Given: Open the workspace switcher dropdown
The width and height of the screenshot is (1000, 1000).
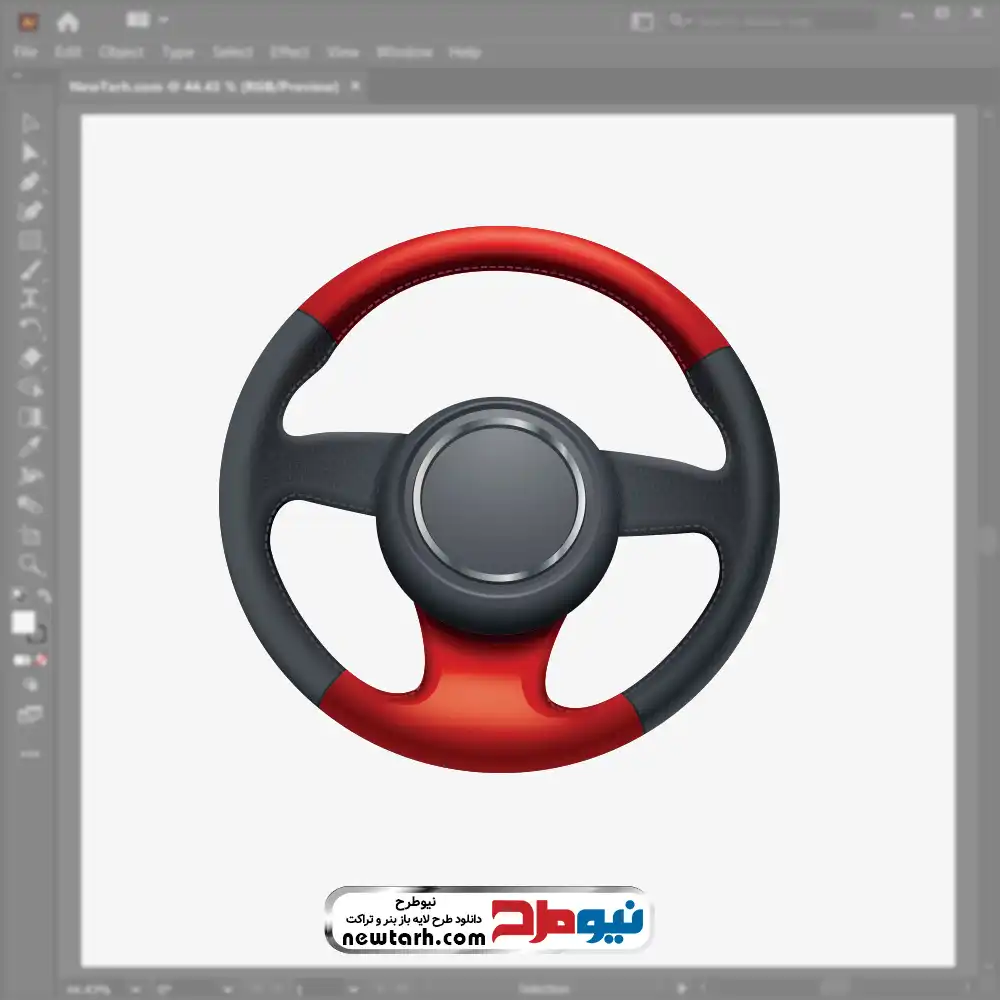Looking at the screenshot, I should tap(642, 21).
